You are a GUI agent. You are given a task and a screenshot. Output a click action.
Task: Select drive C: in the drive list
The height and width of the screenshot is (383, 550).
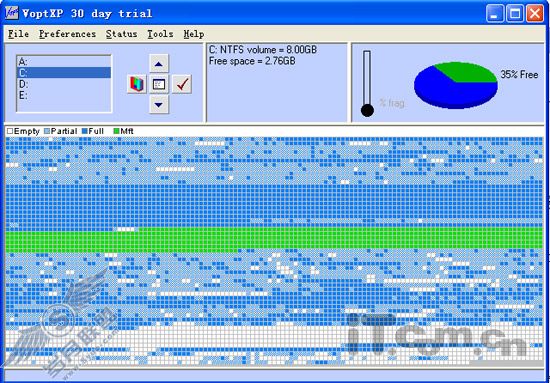point(64,73)
